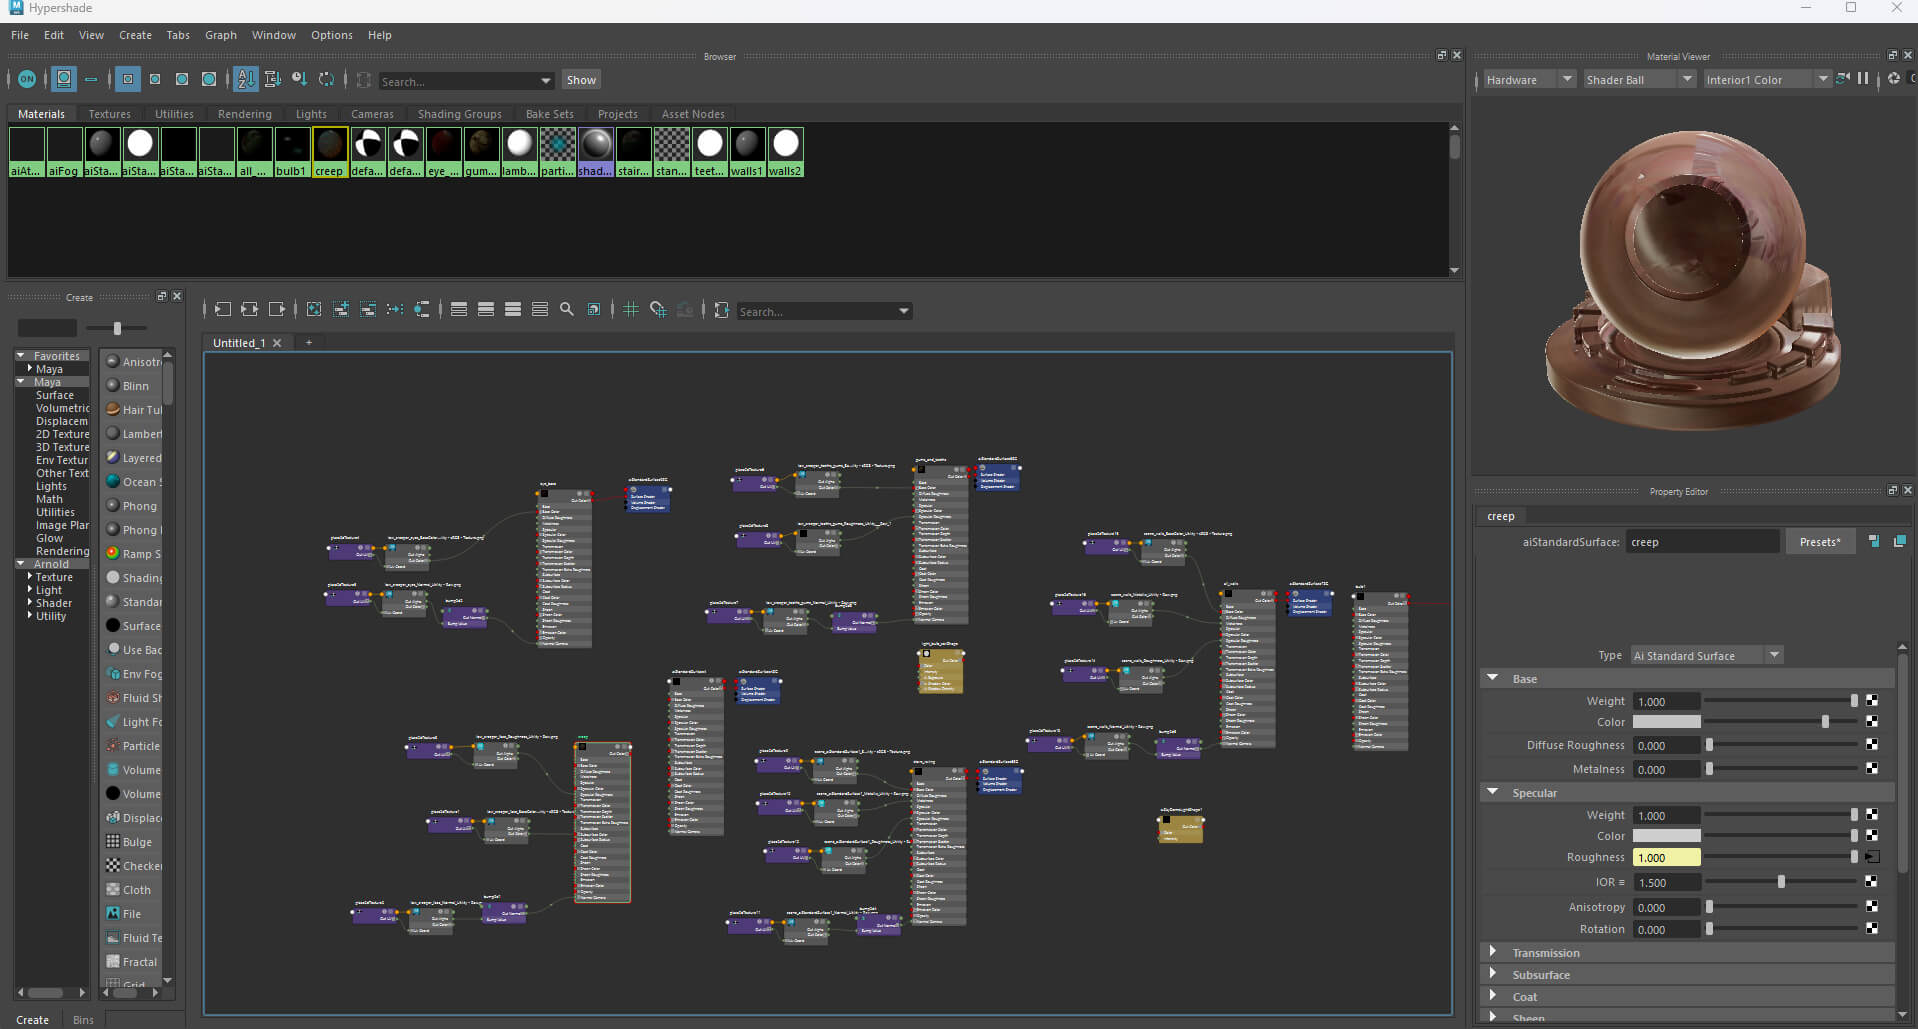Viewport: 1918px width, 1029px height.
Task: Show output connections icon in graph toolbar
Action: (x=277, y=310)
